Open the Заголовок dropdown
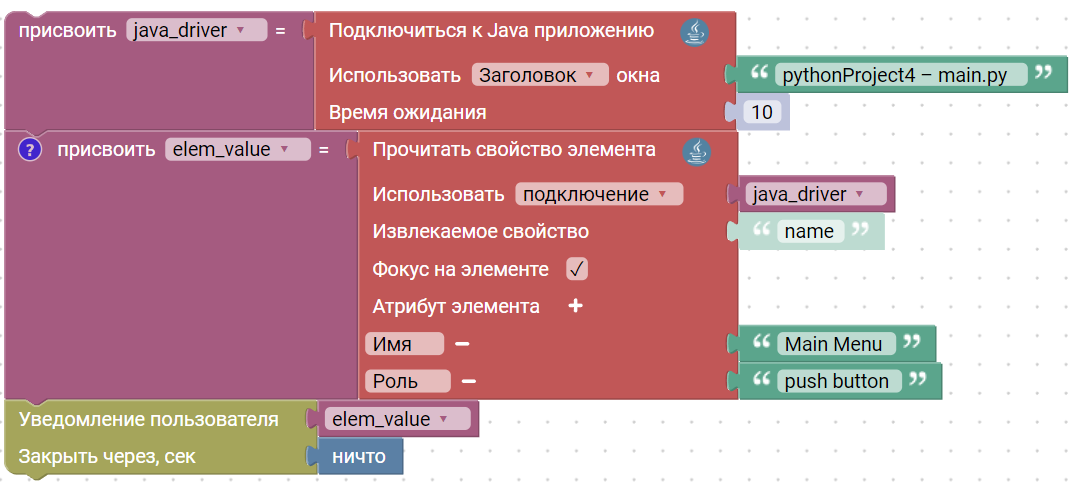 tap(540, 75)
